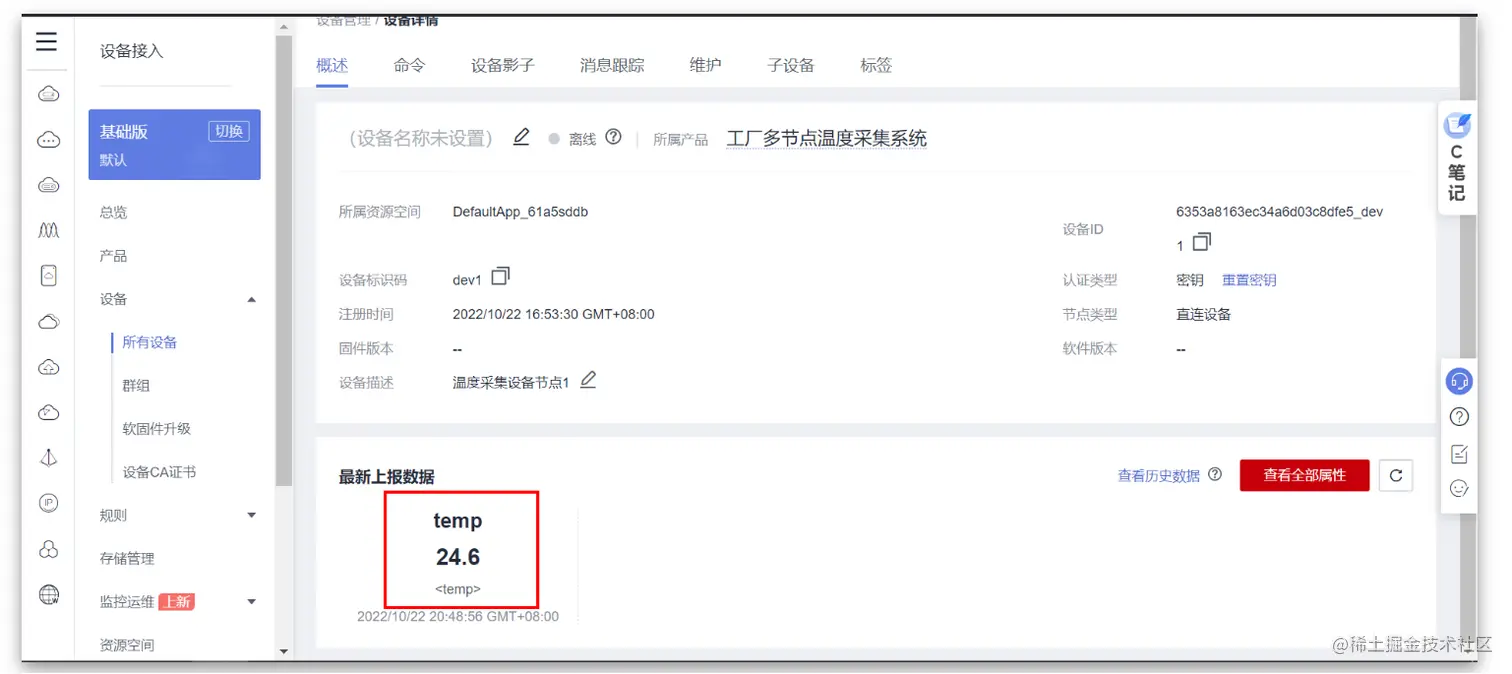Go to 存储管理 in the sidebar
Screen dimensions: 1512x674
coord(127,559)
